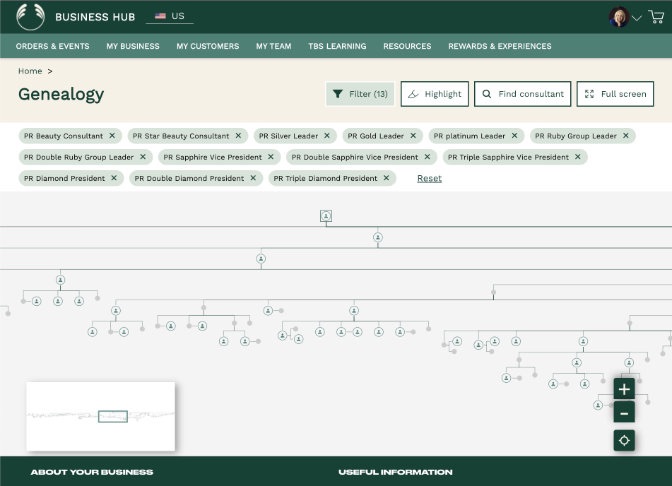Open the Orders & Events menu
Viewport: 672px width, 486px height.
(53, 46)
